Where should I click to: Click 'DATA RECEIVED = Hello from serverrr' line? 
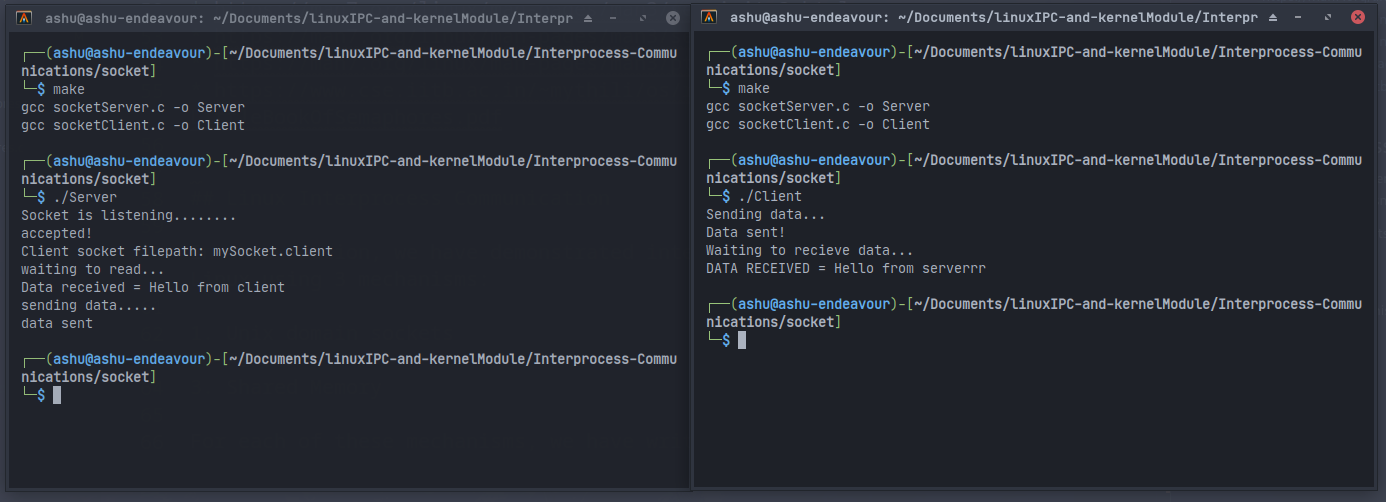pos(846,268)
